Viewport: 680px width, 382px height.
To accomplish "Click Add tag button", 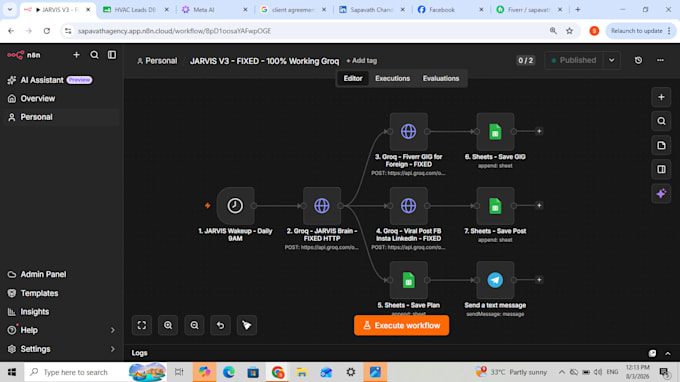I will 362,61.
